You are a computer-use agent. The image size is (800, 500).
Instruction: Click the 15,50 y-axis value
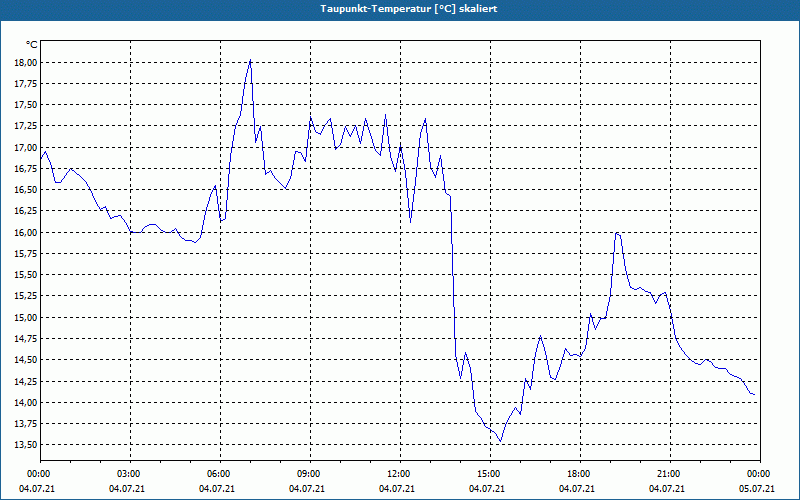click(x=25, y=275)
